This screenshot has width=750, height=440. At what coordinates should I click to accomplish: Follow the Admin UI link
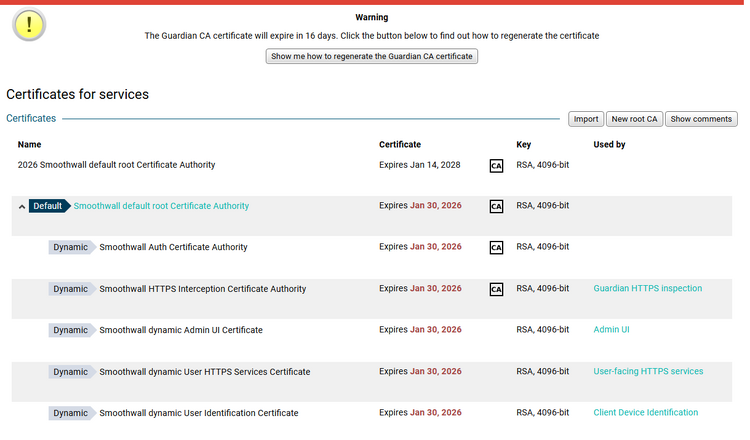611,330
